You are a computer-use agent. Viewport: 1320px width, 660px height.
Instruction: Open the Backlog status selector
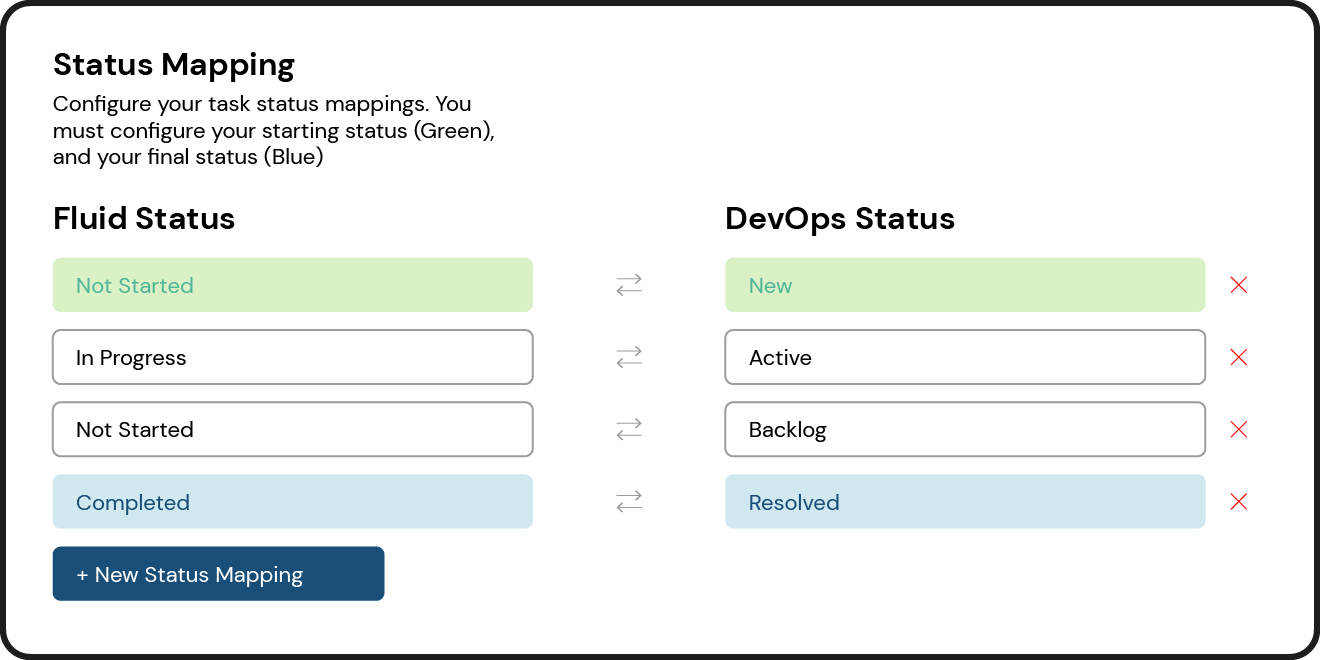964,429
